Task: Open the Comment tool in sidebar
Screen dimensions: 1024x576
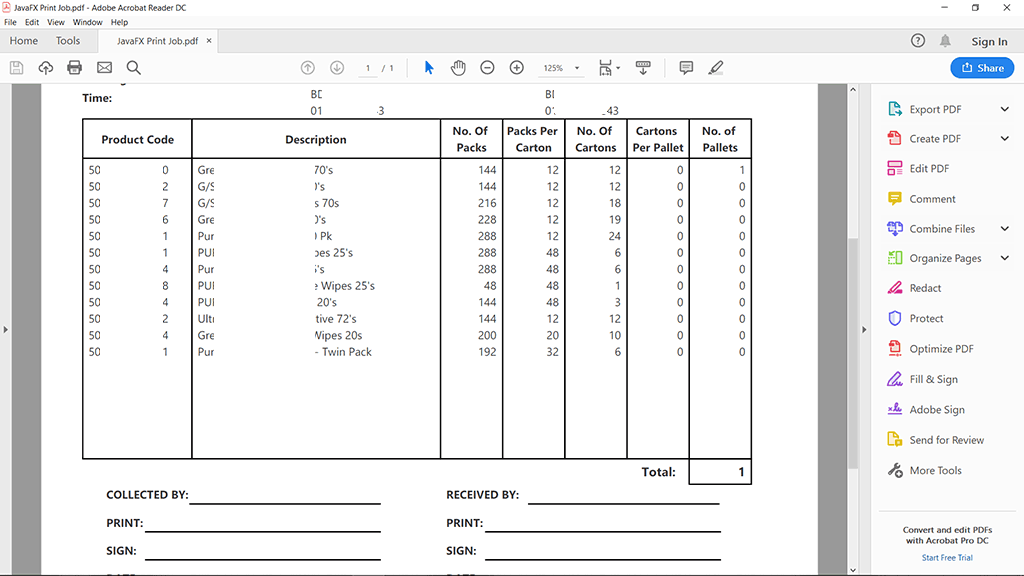Action: [932, 199]
